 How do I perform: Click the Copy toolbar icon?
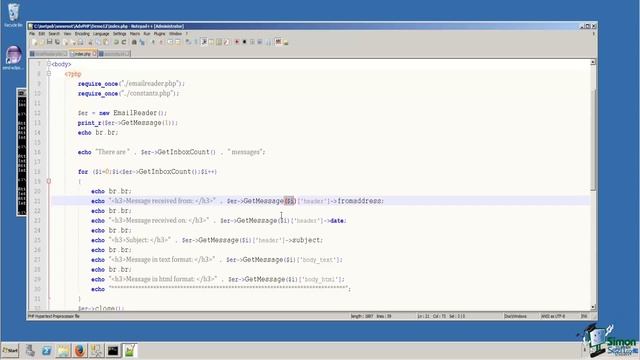click(x=98, y=42)
